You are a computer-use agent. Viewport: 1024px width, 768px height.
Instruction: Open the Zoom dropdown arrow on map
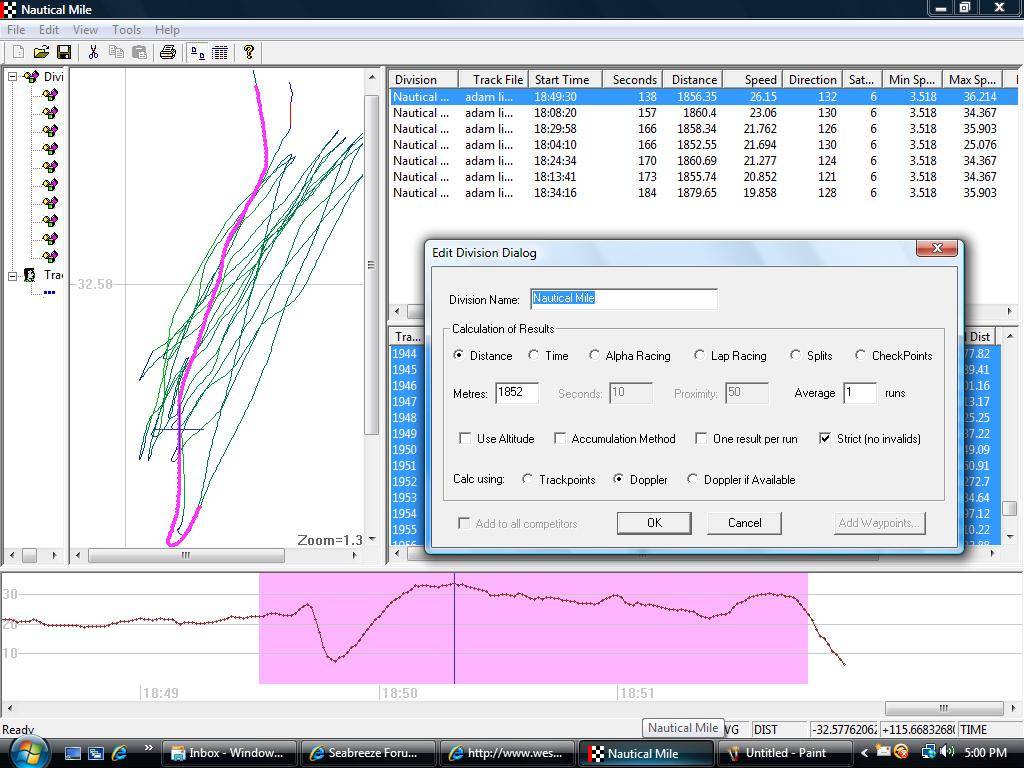point(372,539)
